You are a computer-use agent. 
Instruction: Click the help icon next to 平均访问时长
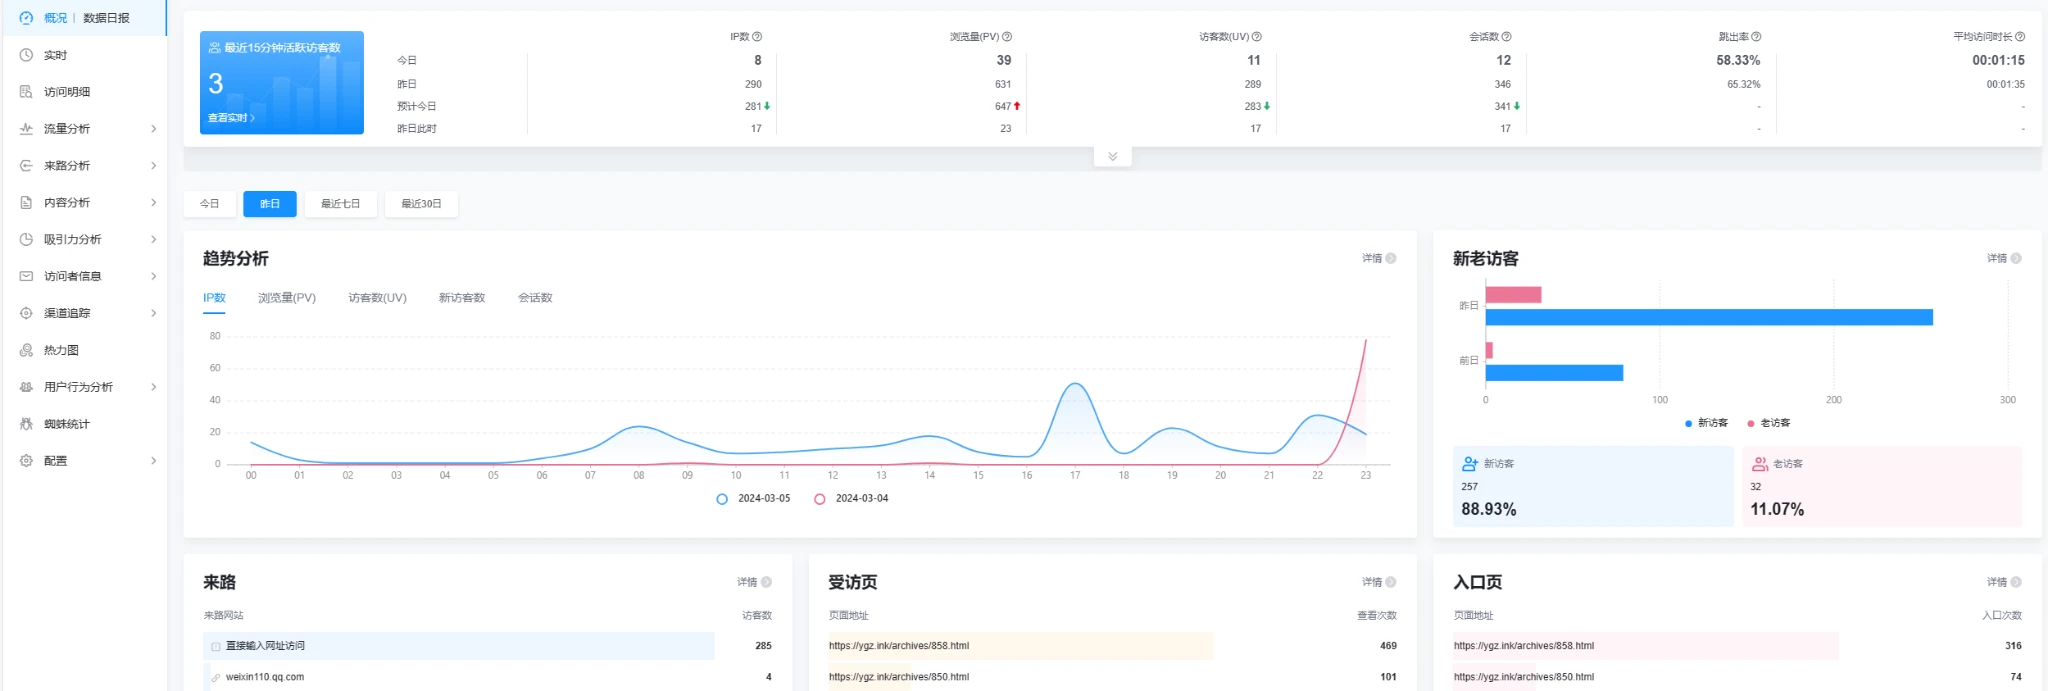click(2020, 37)
